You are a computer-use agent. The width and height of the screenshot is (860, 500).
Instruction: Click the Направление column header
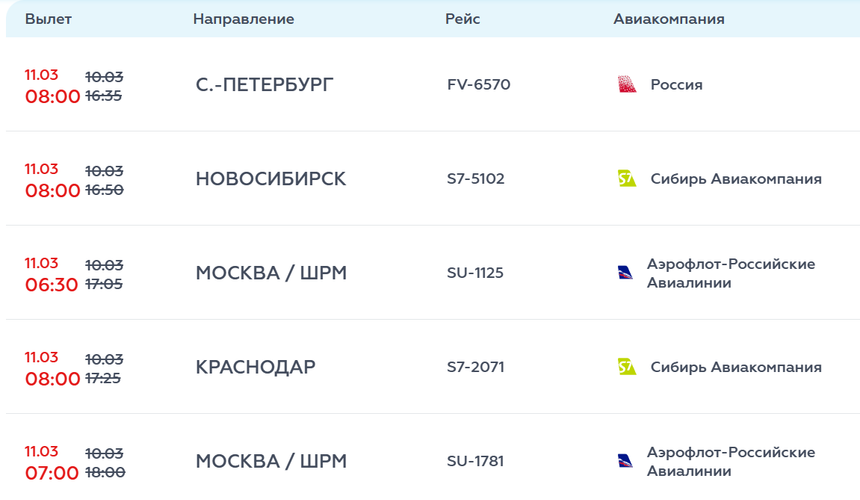(x=243, y=19)
